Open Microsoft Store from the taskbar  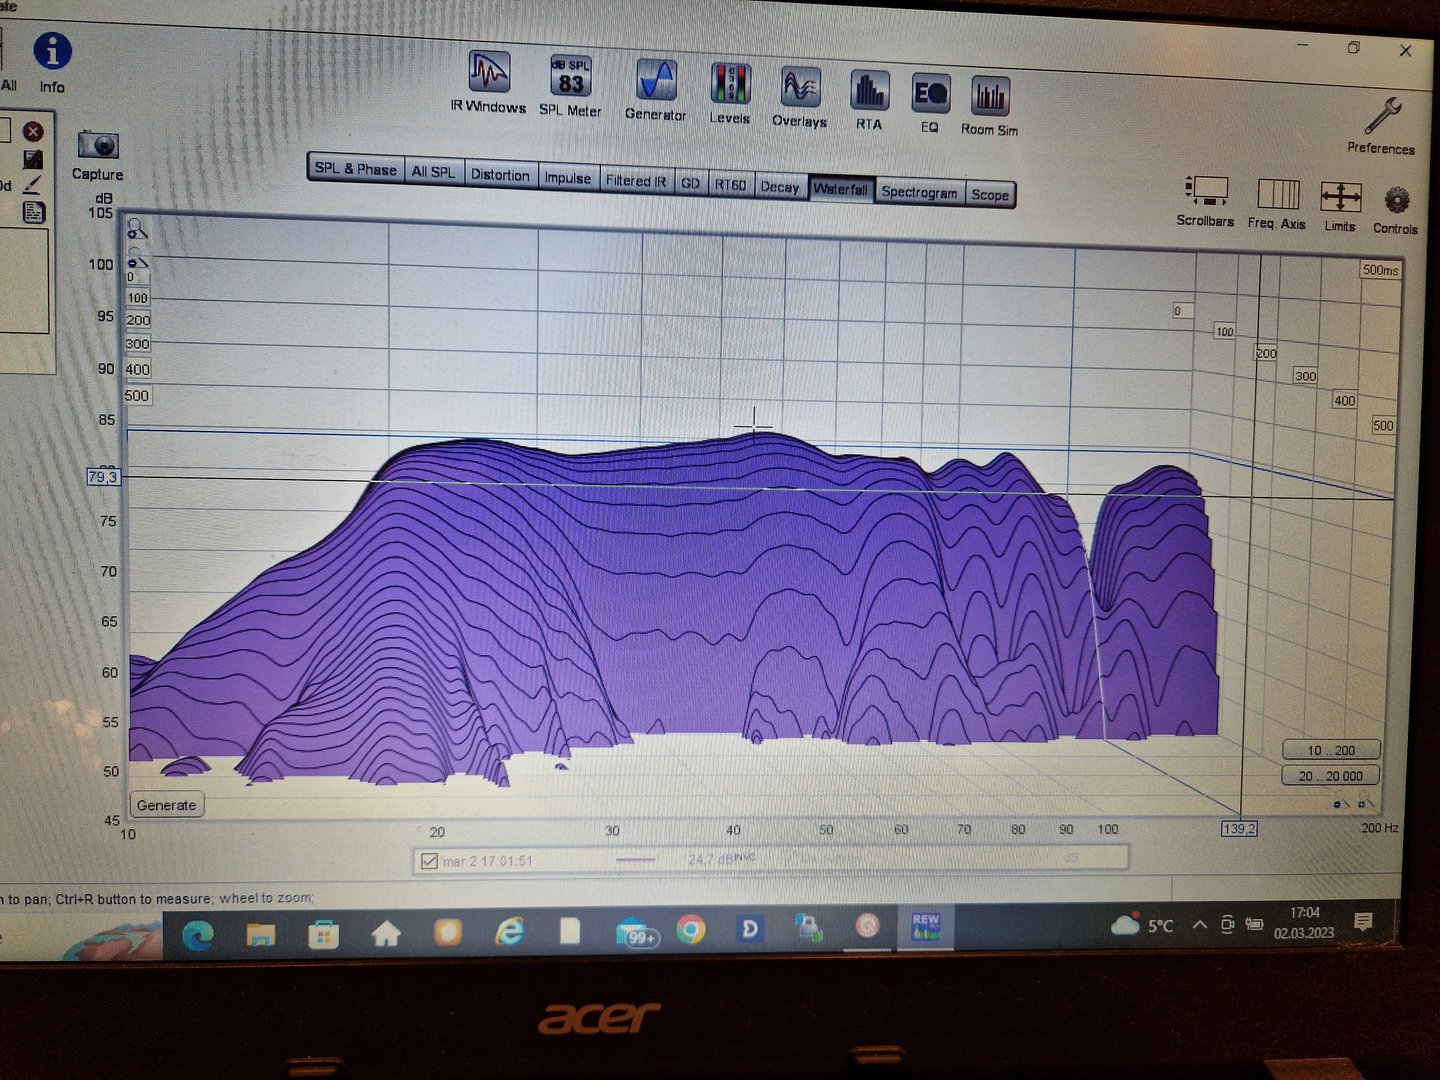pyautogui.click(x=323, y=935)
